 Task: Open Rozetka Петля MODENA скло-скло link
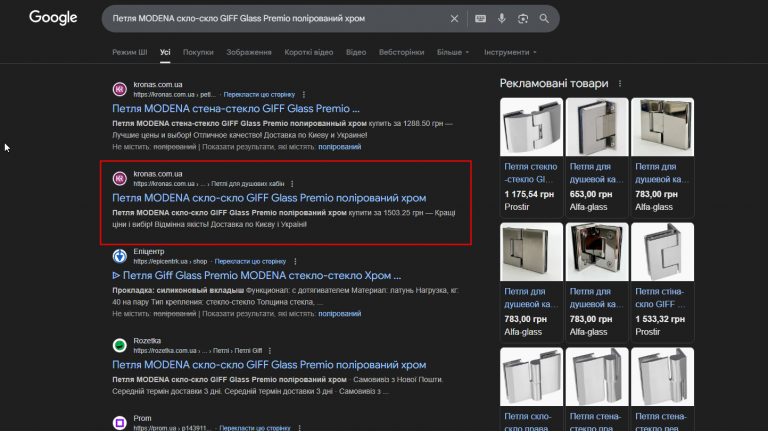269,365
